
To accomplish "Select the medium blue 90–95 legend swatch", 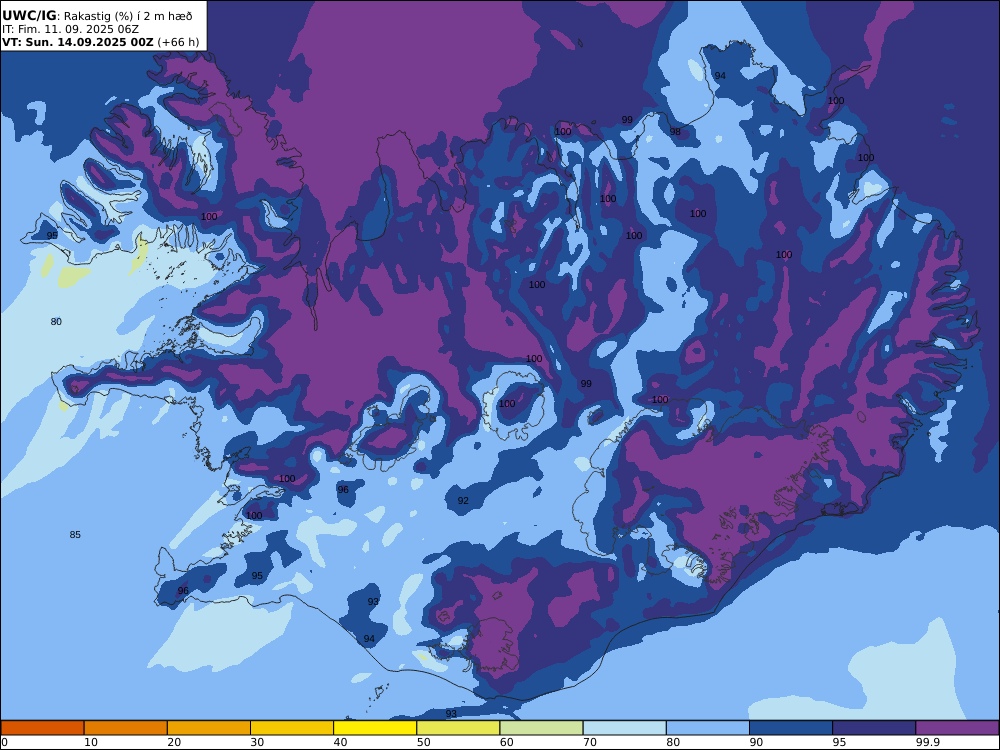I will pos(791,728).
